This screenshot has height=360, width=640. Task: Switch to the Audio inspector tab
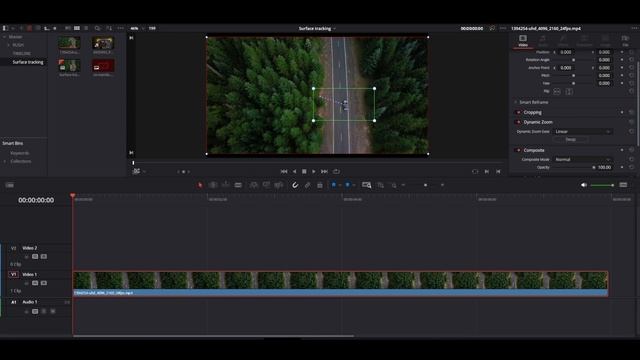(543, 40)
